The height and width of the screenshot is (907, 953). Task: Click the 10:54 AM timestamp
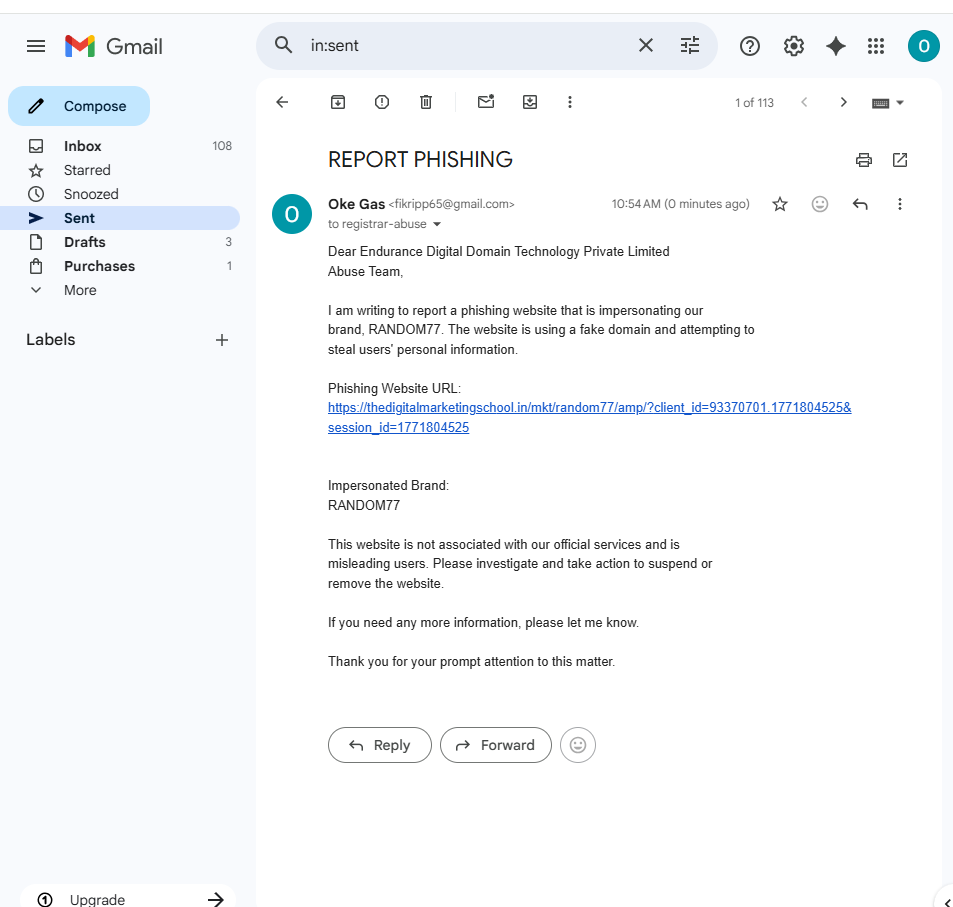tap(680, 204)
